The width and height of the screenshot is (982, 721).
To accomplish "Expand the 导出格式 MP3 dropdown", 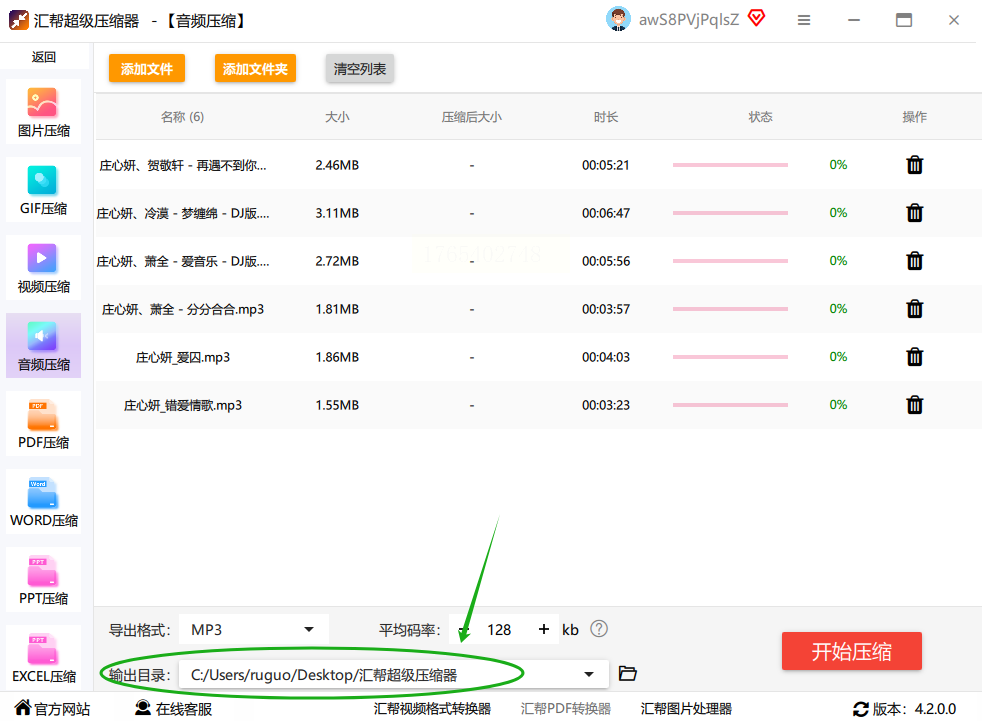I will [x=254, y=630].
